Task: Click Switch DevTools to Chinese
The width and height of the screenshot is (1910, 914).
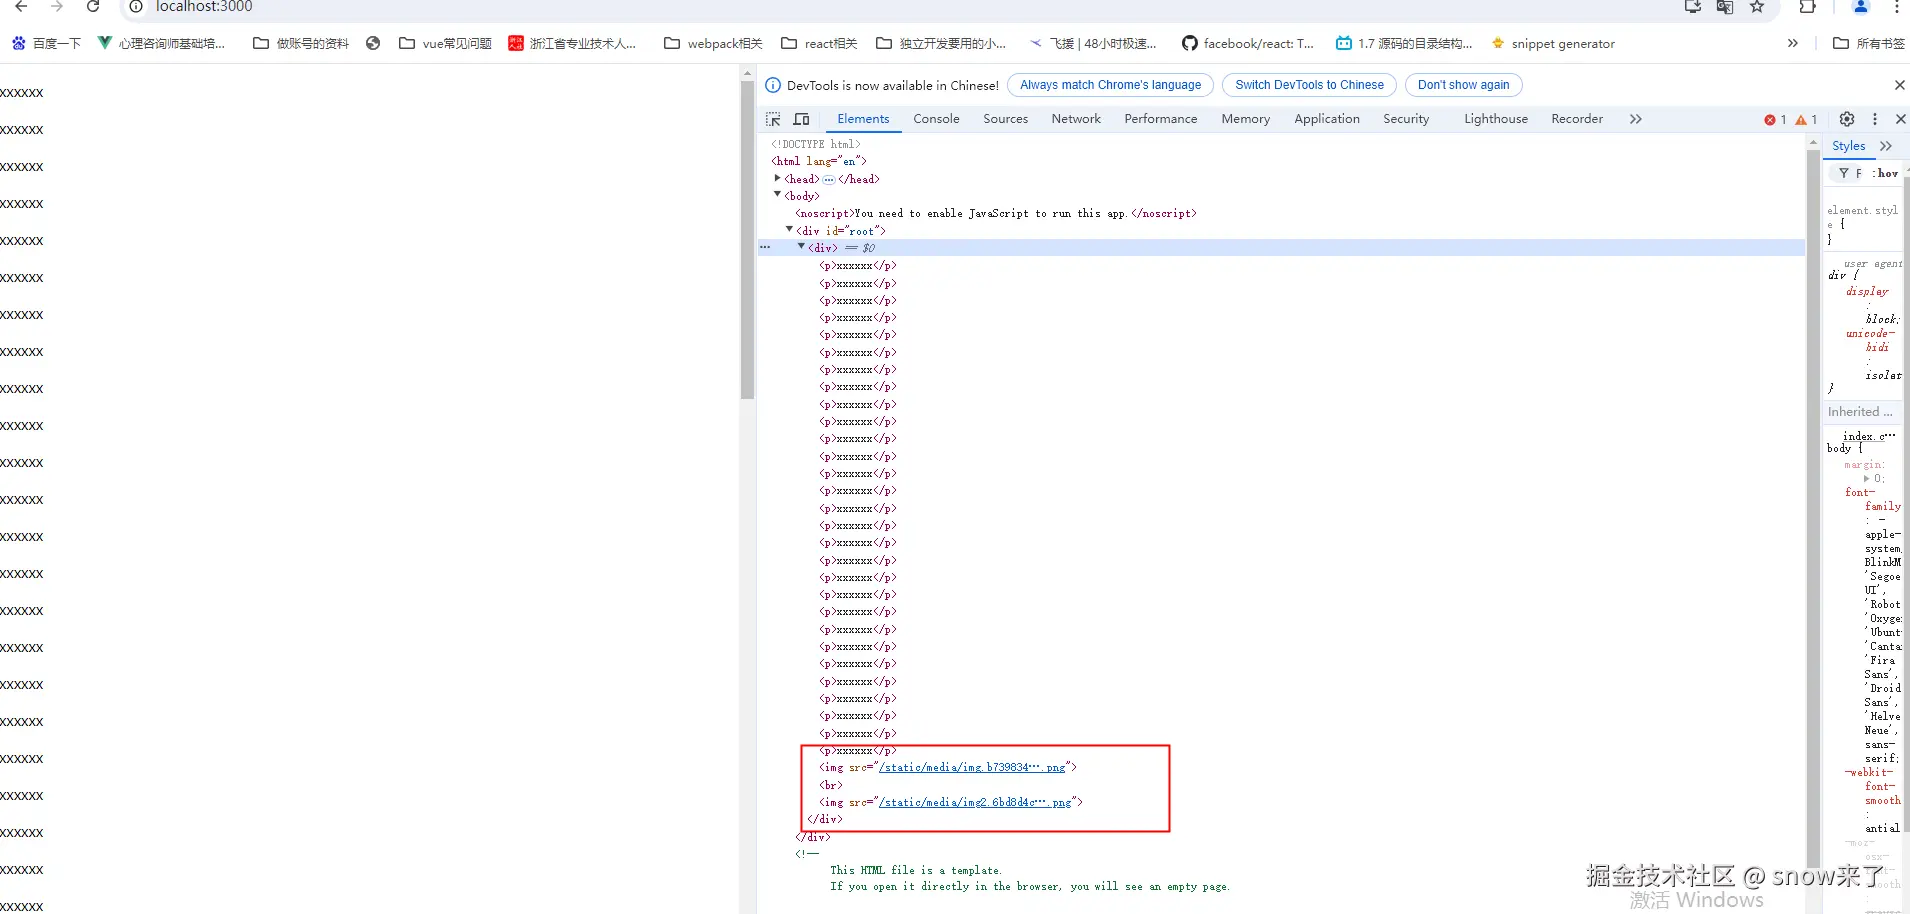Action: 1309,85
